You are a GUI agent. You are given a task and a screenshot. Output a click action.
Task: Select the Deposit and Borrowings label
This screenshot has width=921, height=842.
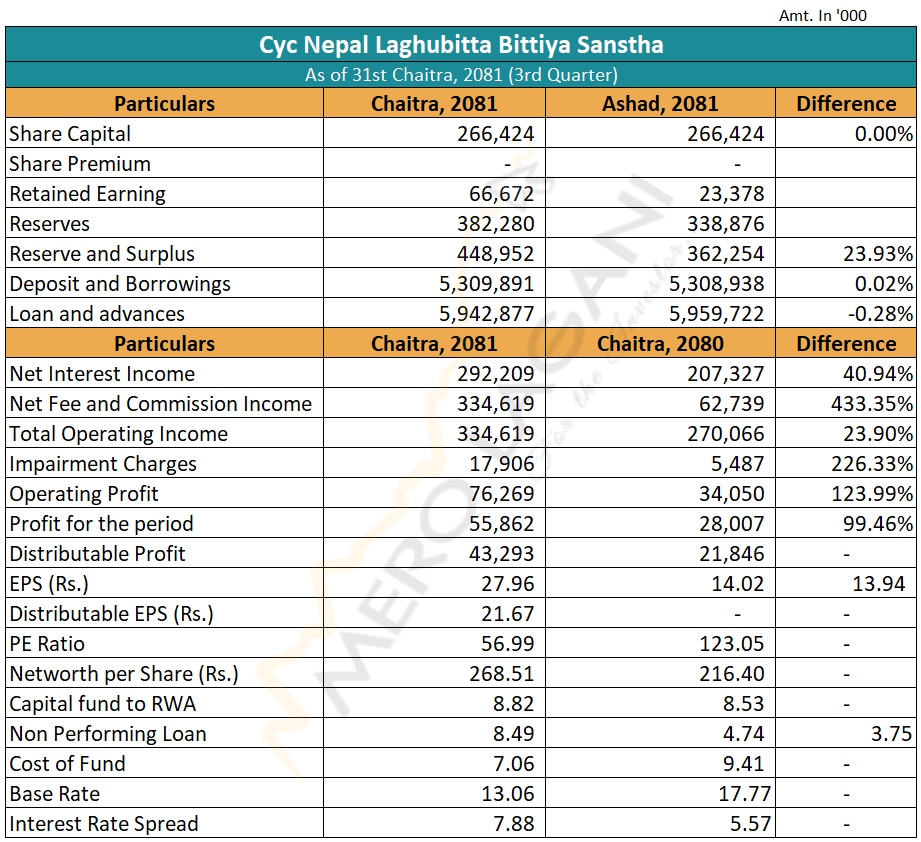(x=120, y=284)
